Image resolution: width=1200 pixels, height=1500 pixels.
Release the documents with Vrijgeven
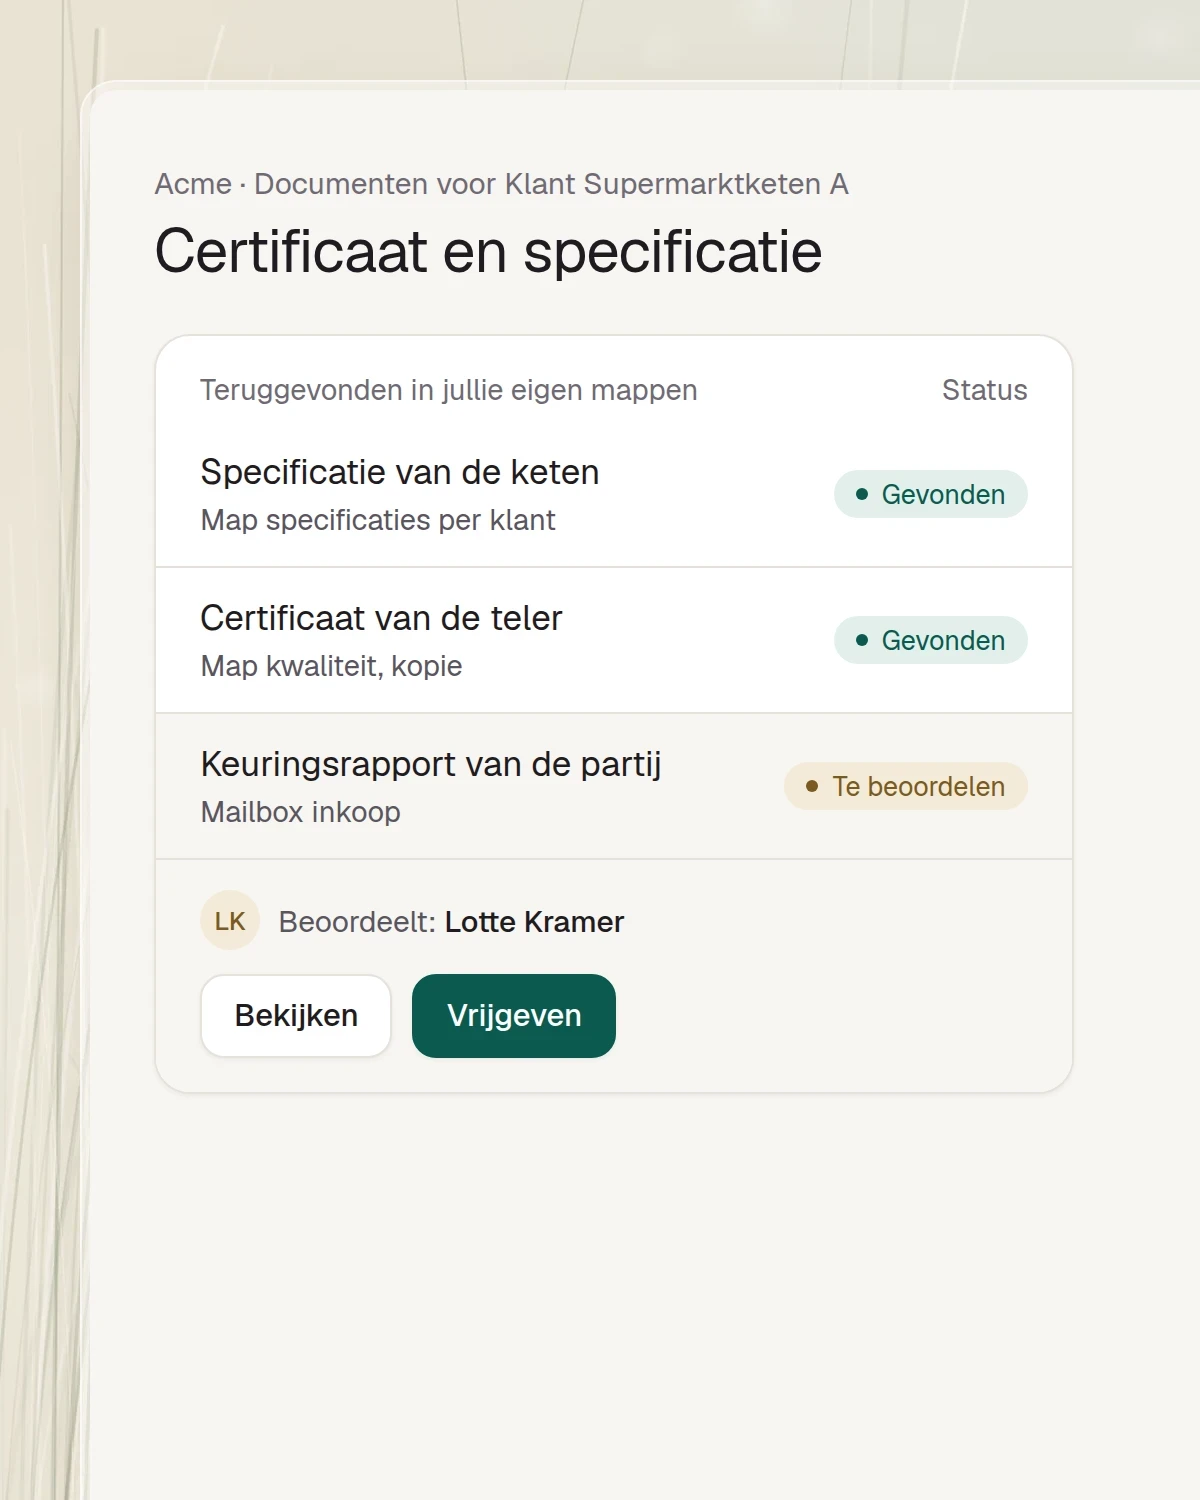[x=514, y=1015]
